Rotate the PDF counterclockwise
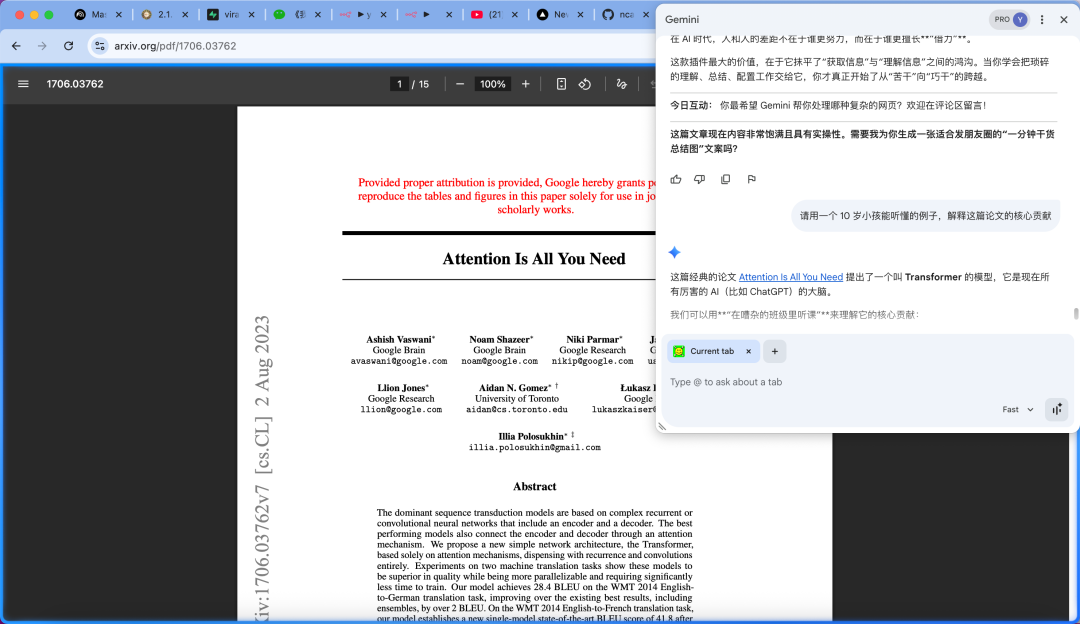The image size is (1080, 624). 585,84
